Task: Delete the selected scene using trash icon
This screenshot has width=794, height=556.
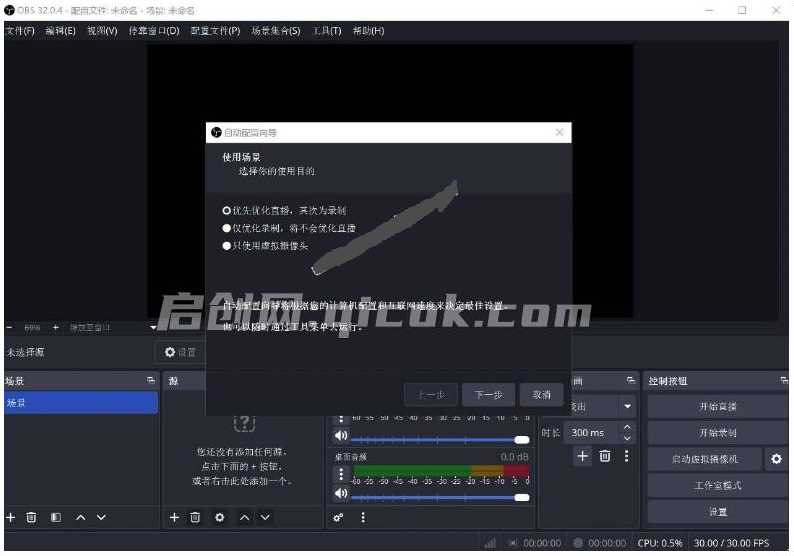Action: [x=31, y=518]
